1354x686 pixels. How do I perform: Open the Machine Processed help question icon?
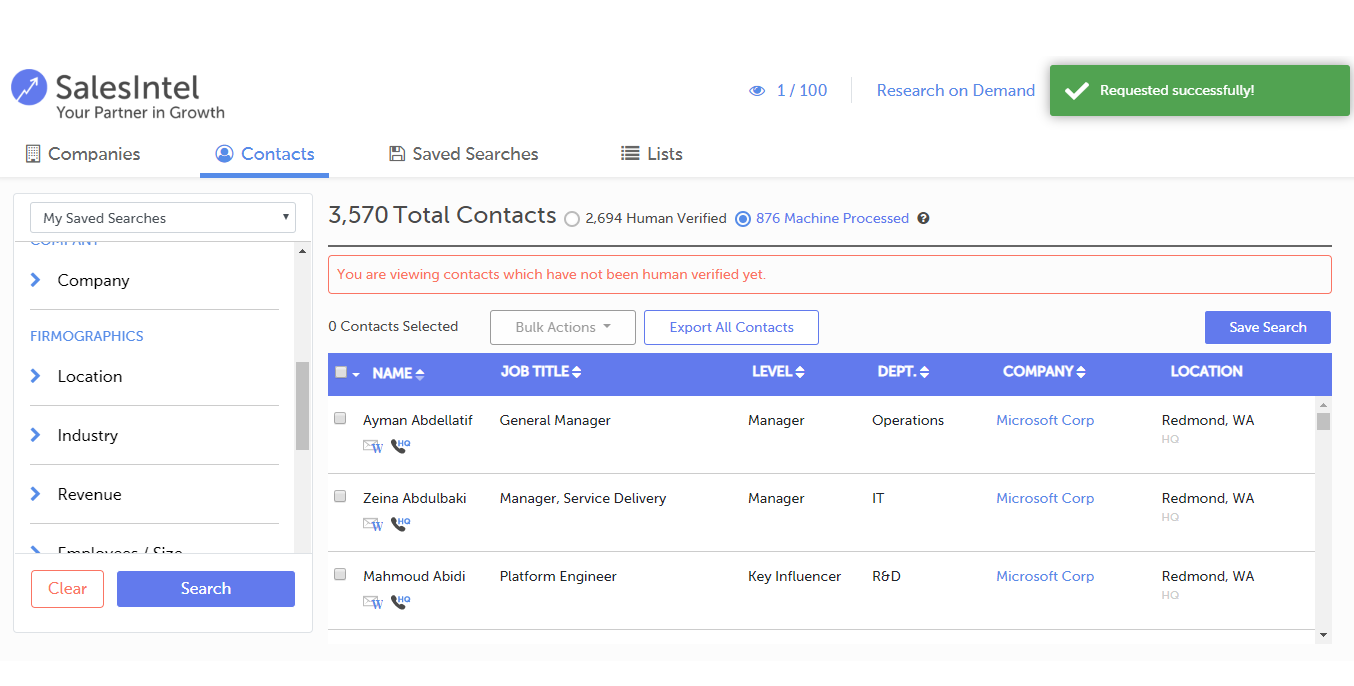[923, 218]
